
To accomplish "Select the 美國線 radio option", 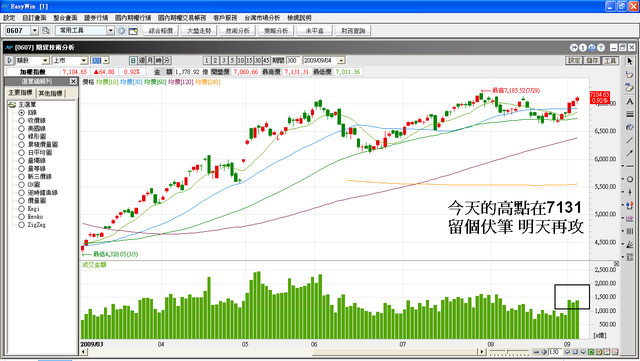I will pos(21,128).
